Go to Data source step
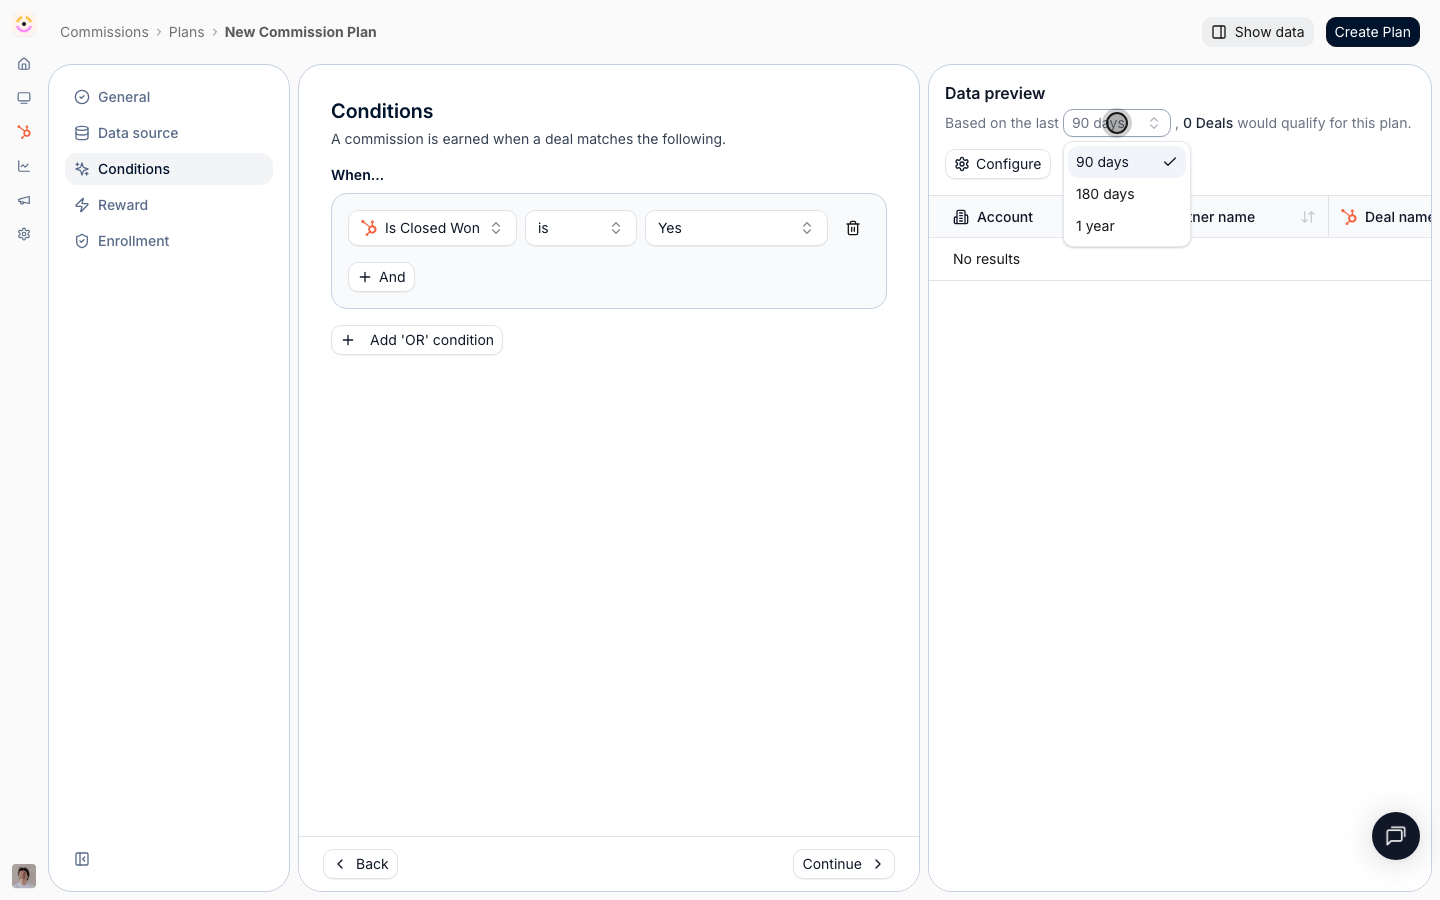Screen dimensions: 1440x900 (x=169, y=133)
